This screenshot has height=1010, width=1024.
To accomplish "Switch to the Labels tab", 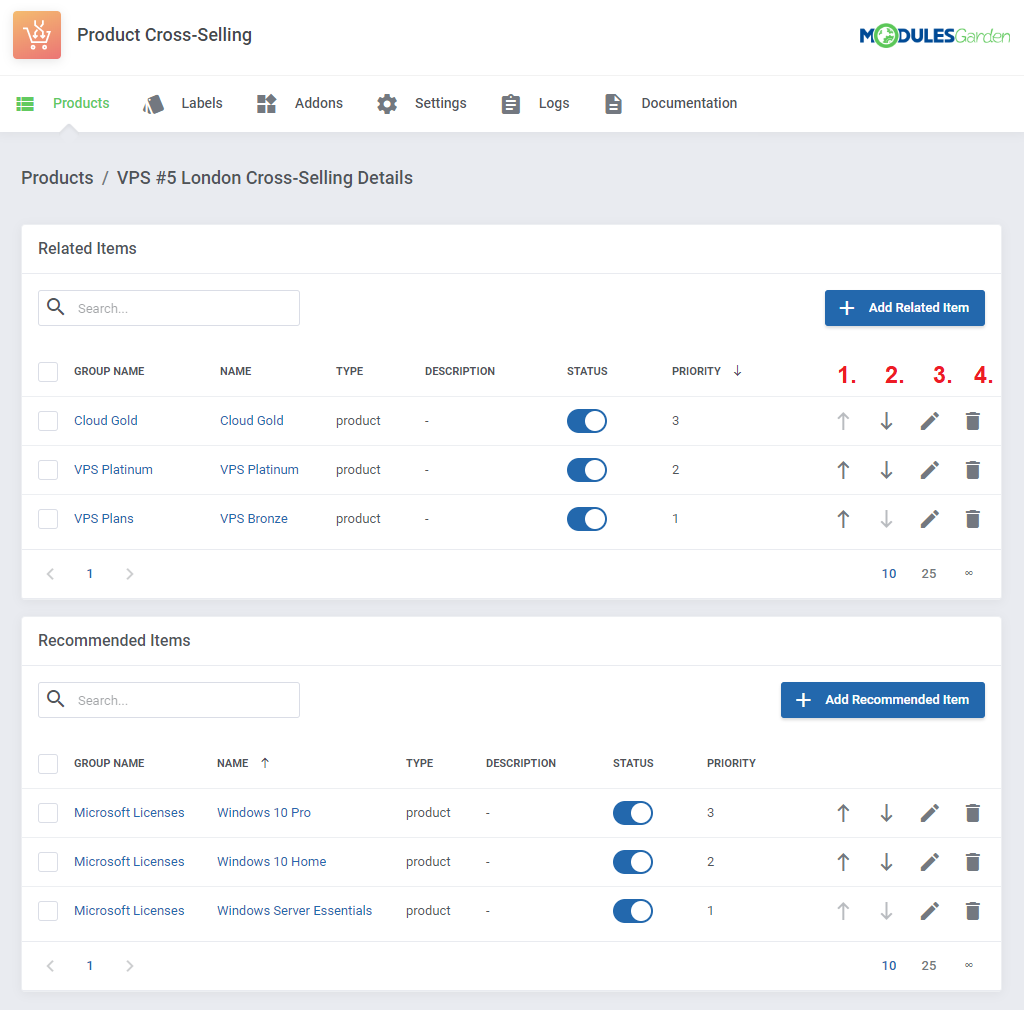I will [183, 103].
